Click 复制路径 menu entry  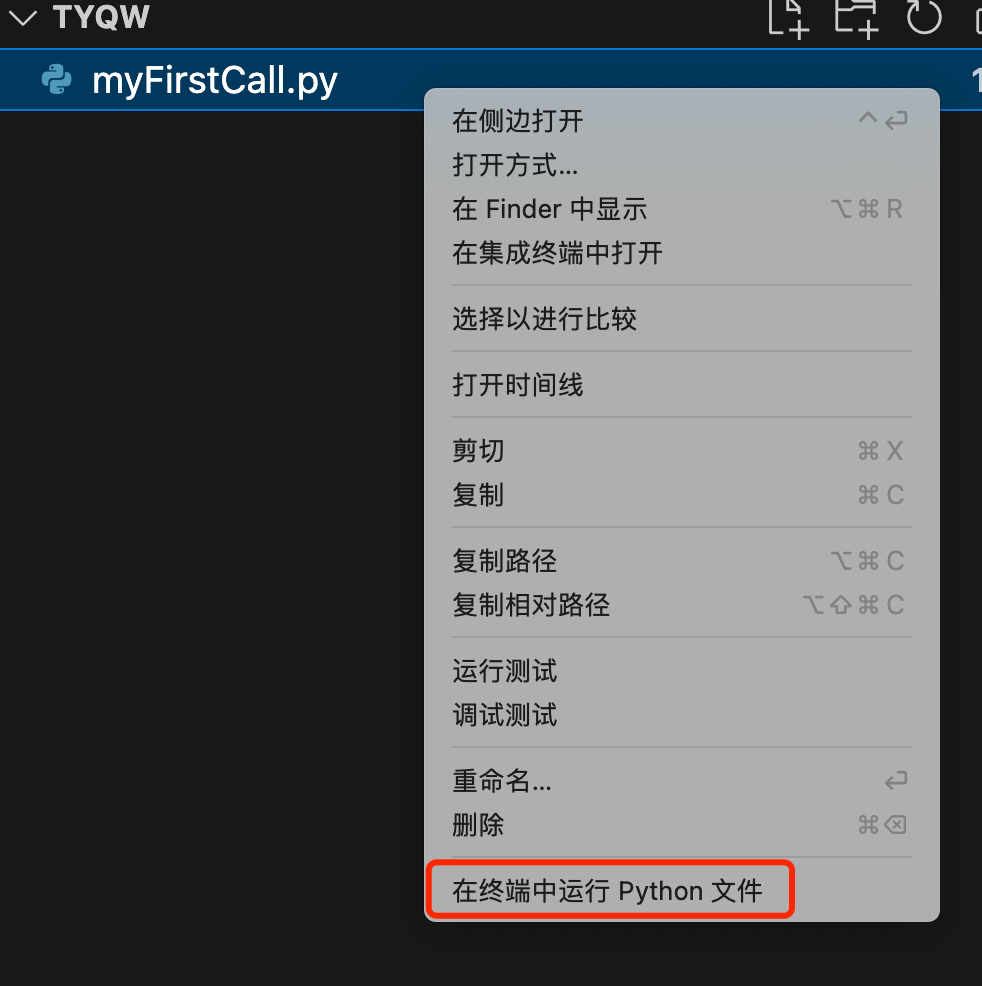(x=681, y=561)
